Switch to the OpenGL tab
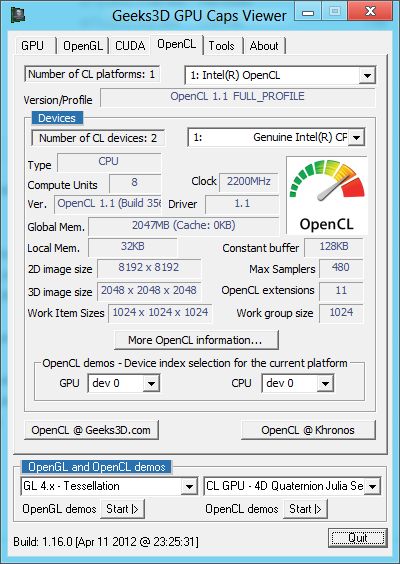The image size is (400, 564). pyautogui.click(x=83, y=46)
